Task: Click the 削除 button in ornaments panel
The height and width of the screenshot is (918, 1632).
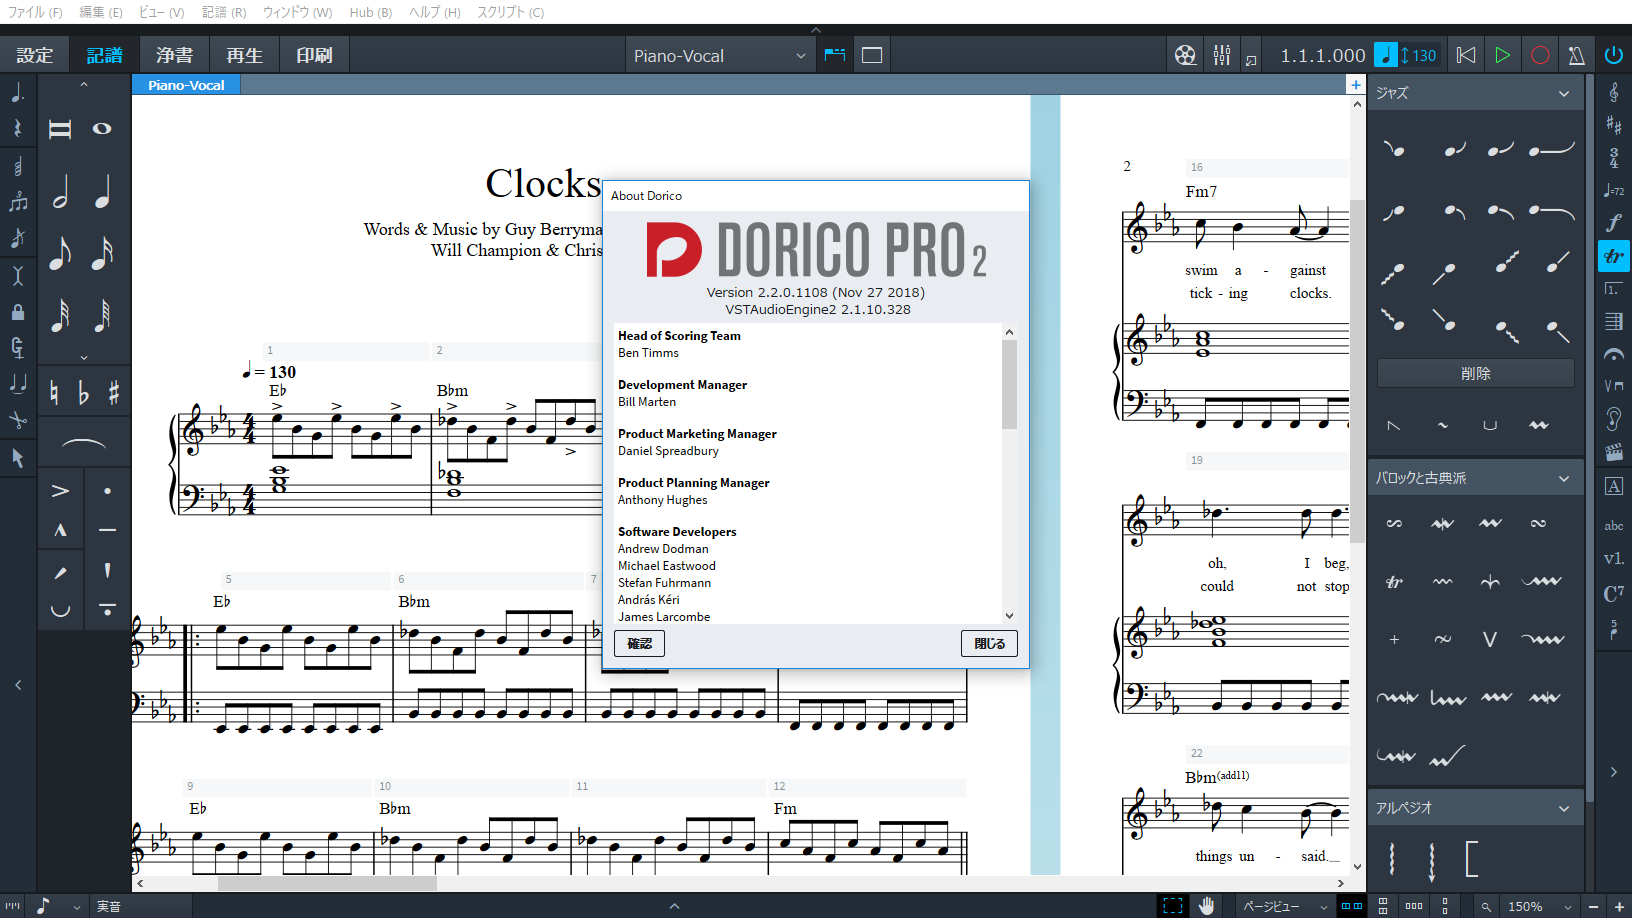Action: (x=1475, y=373)
